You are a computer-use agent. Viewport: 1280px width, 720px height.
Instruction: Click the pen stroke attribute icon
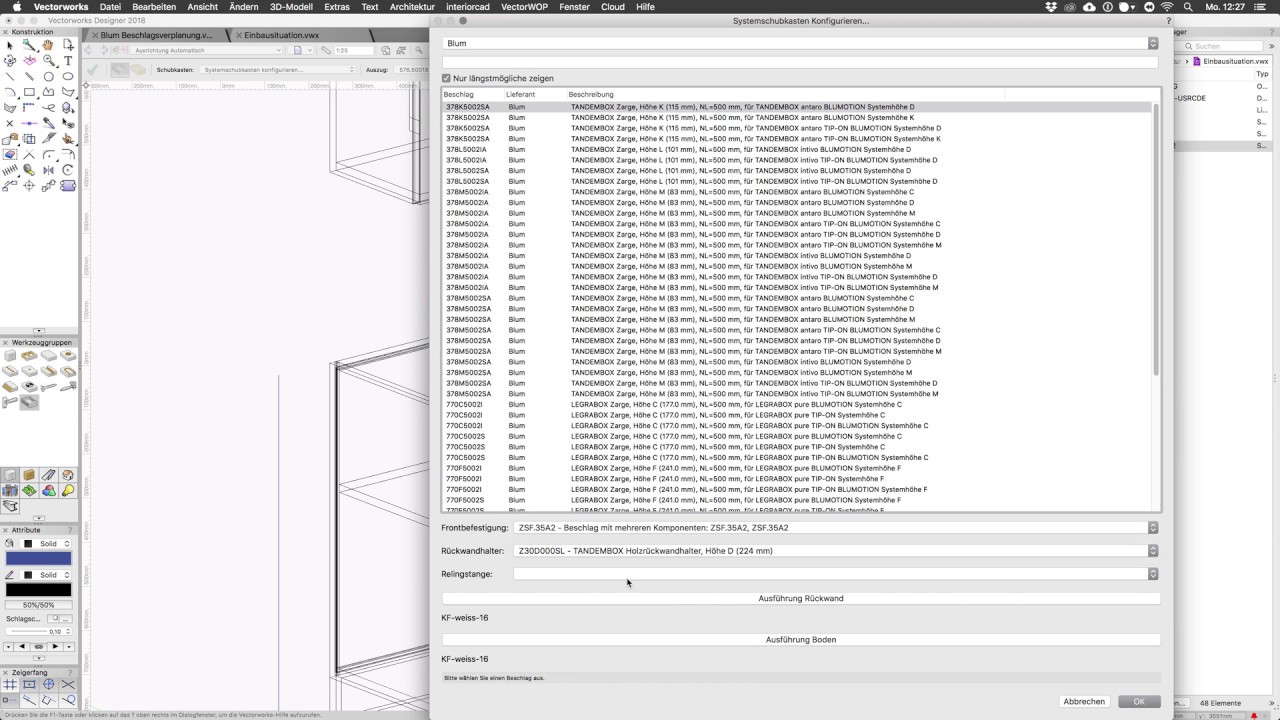coord(10,575)
